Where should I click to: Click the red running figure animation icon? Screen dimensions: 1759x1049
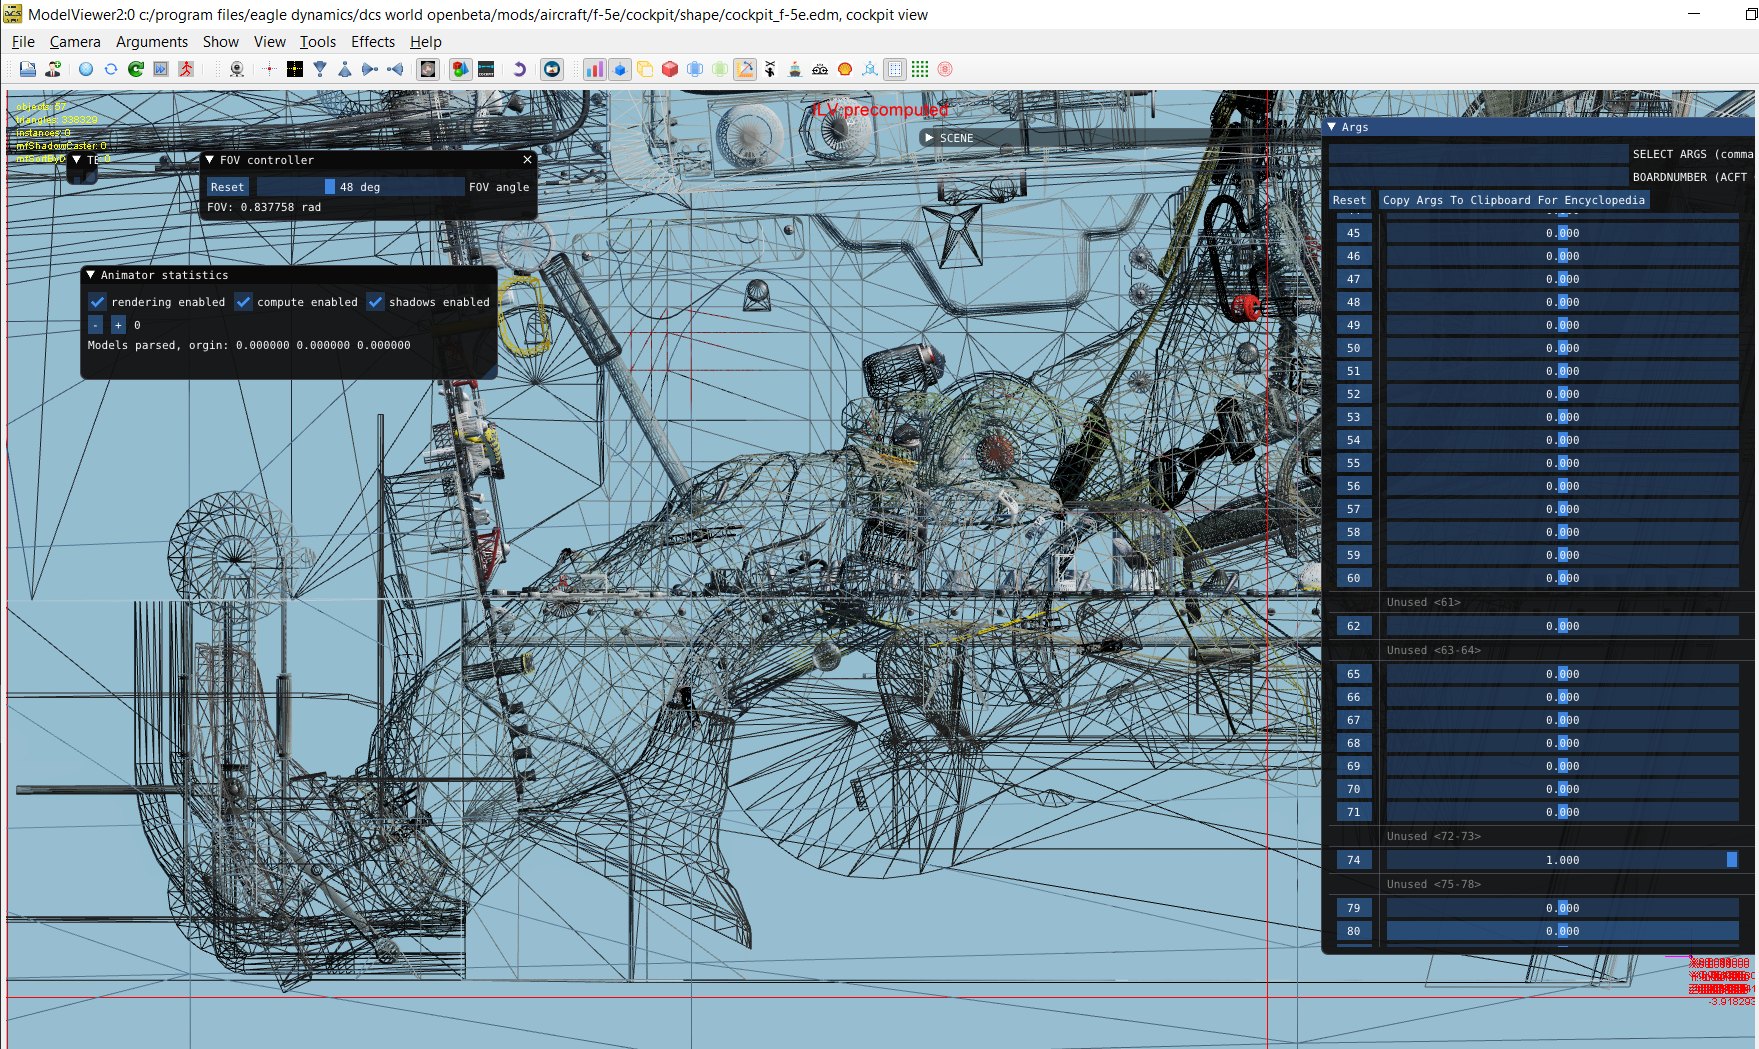tap(186, 69)
